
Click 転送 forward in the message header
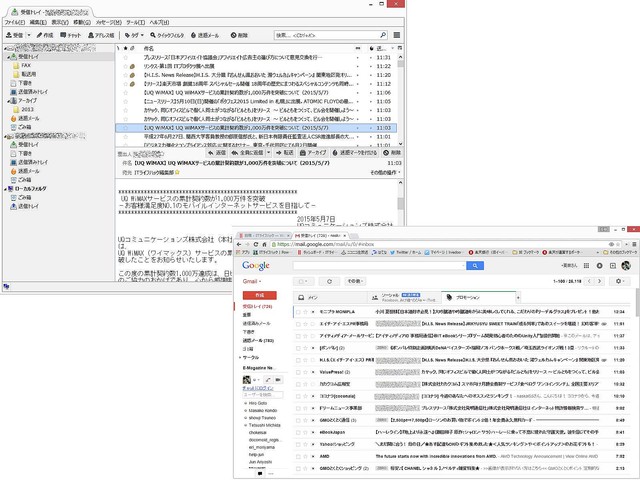pyautogui.click(x=284, y=153)
